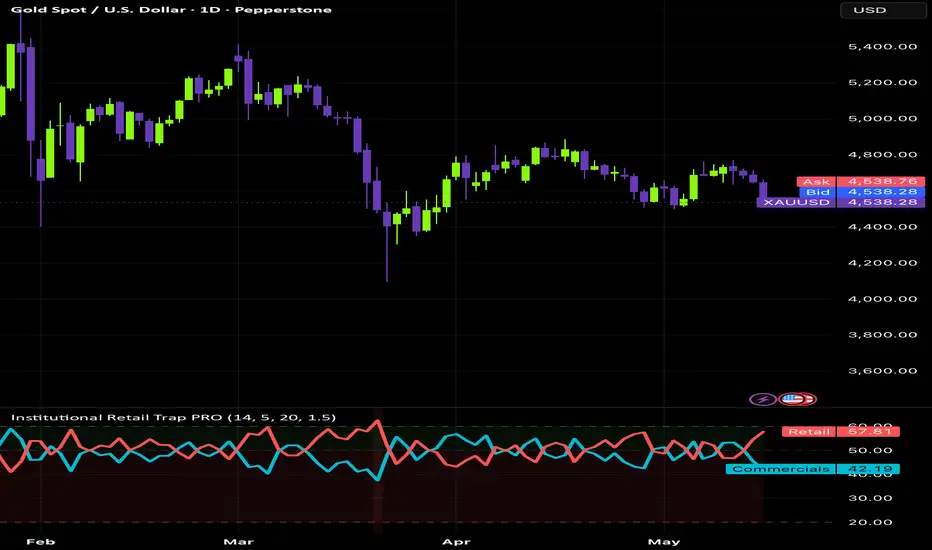The width and height of the screenshot is (932, 550).
Task: Click the 20.00 indicator scale label
Action: click(870, 522)
